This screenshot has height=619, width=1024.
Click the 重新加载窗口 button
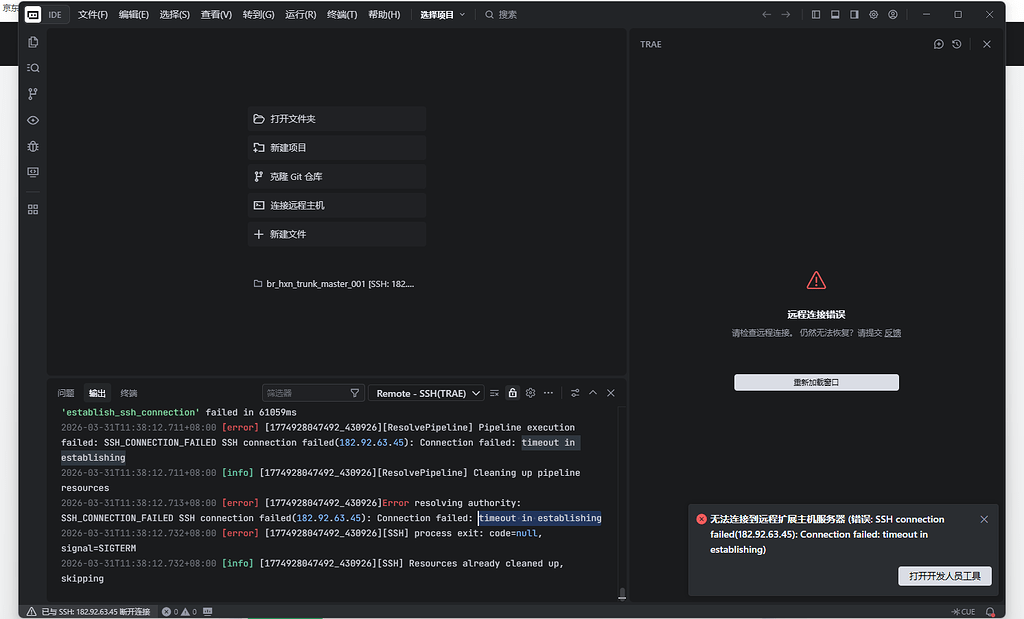click(x=816, y=383)
